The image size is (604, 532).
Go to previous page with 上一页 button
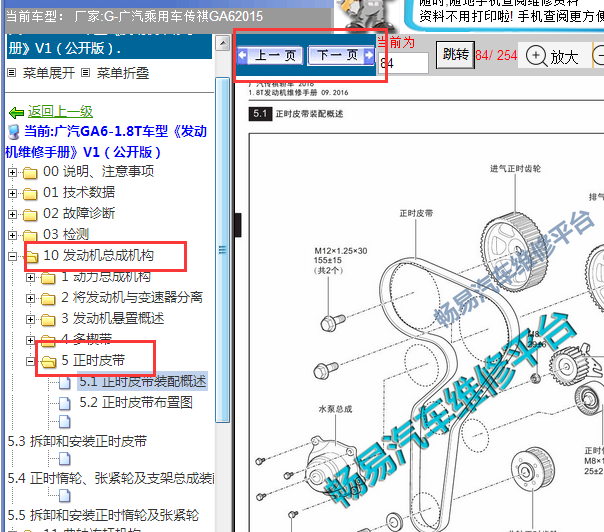pos(271,55)
